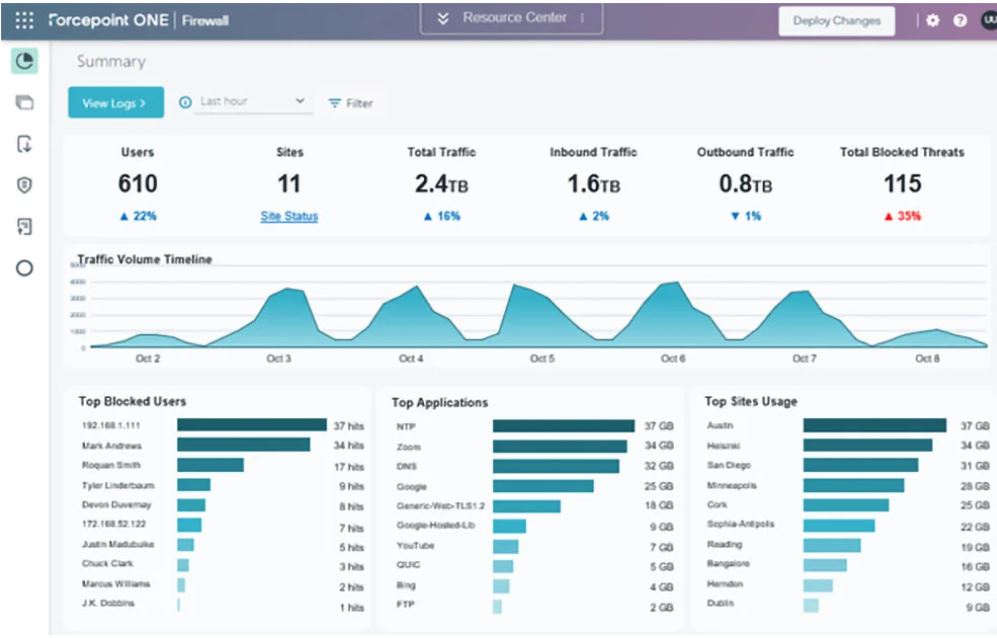This screenshot has height=638, width=997.
Task: Select the stacked windows sidebar icon
Action: [24, 102]
